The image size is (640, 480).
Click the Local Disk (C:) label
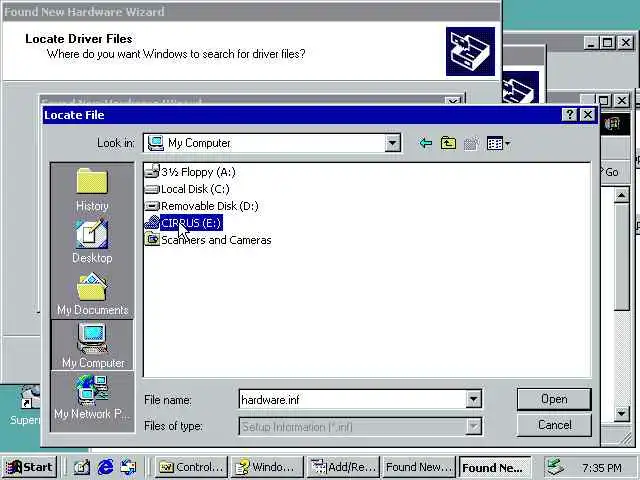pos(195,189)
